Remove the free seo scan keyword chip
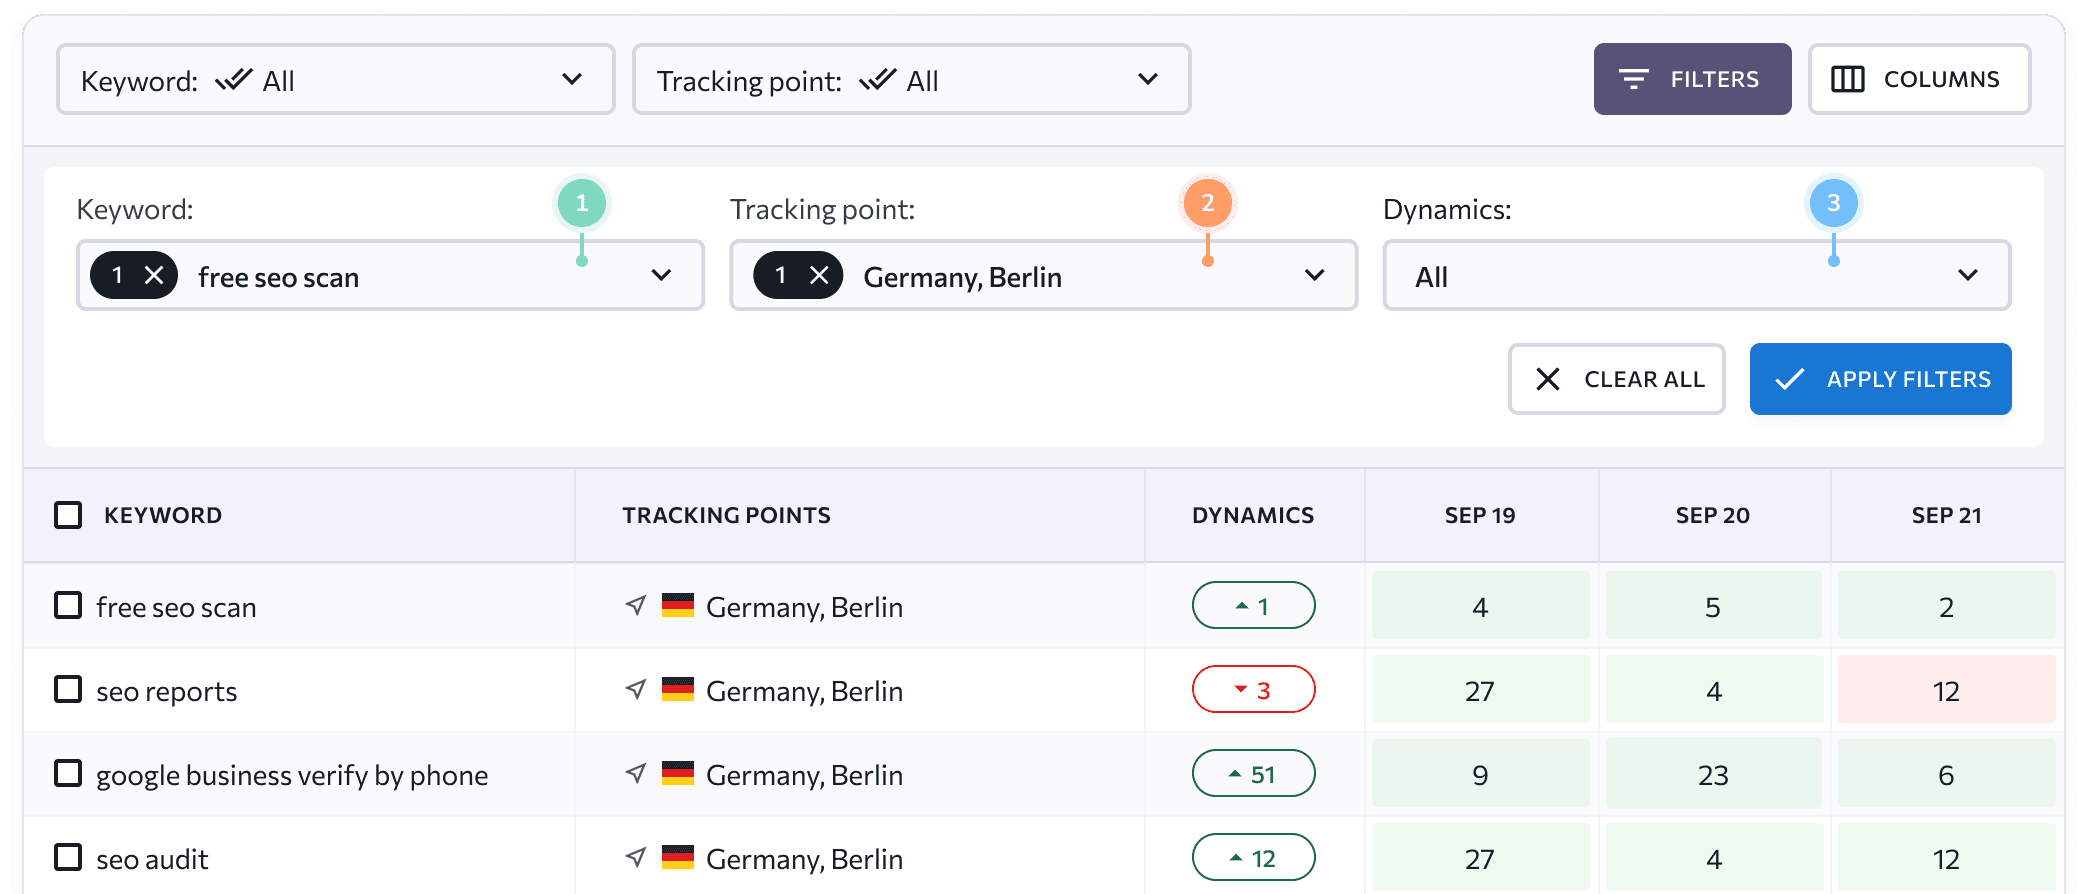Image resolution: width=2088 pixels, height=894 pixels. pyautogui.click(x=154, y=276)
